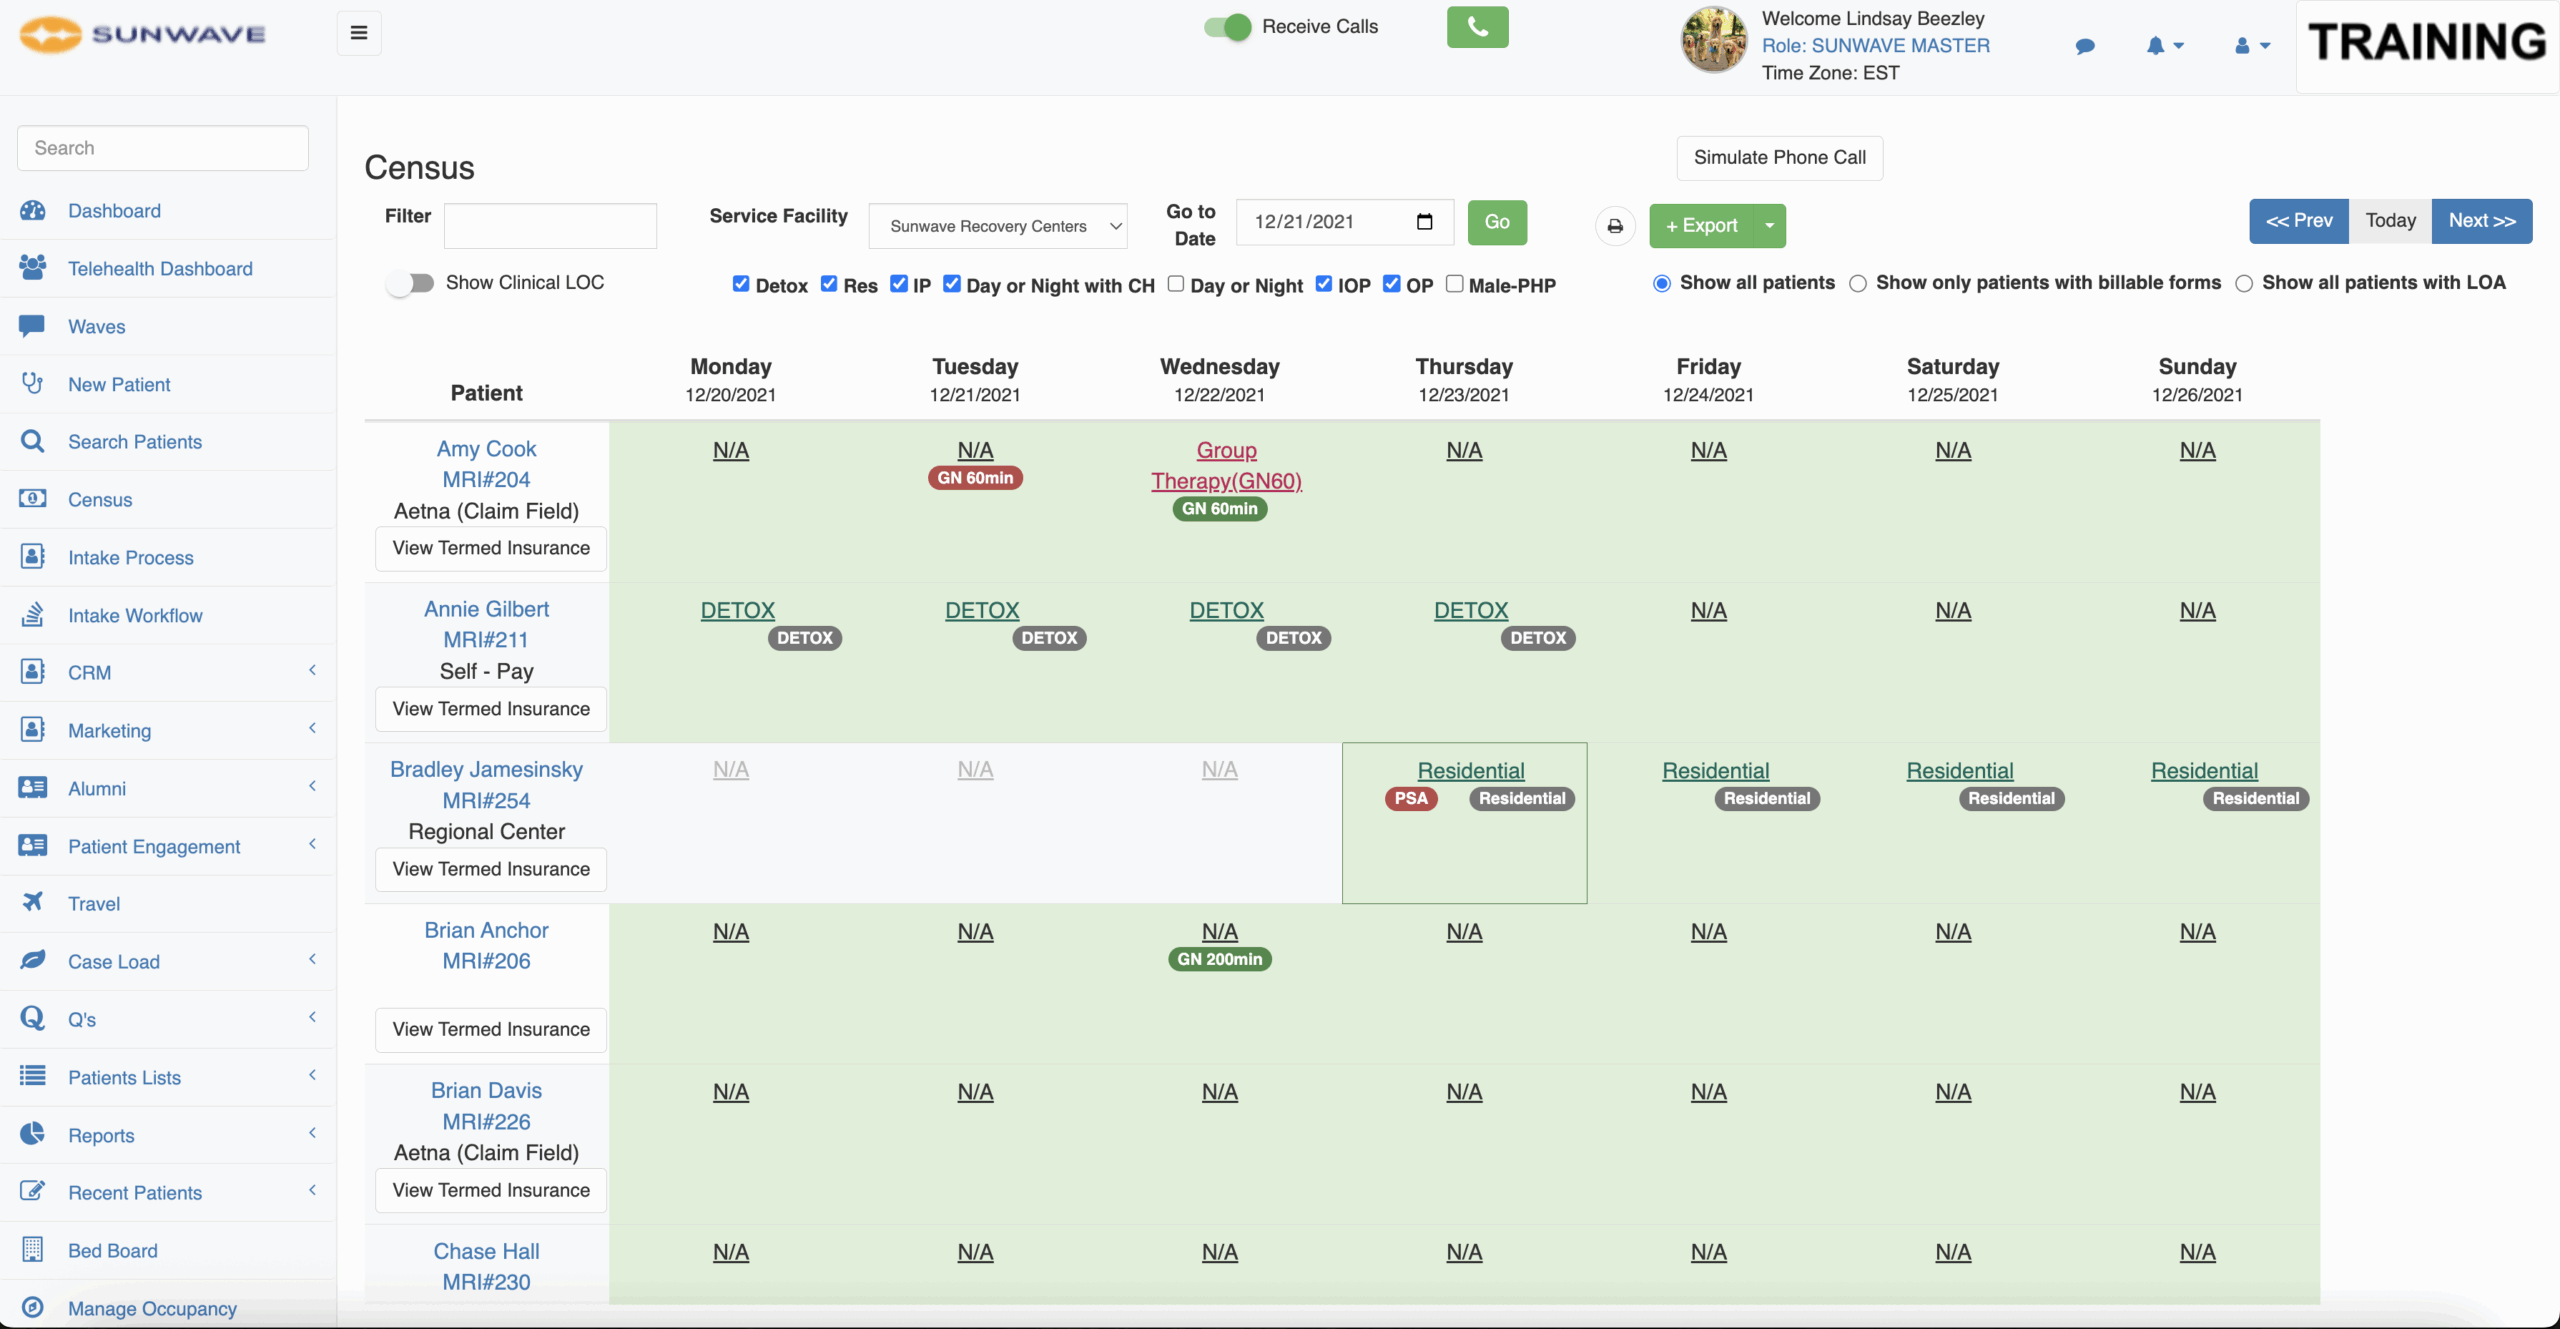Open the chat messages icon
This screenshot has height=1329, width=2560.
(x=2085, y=46)
